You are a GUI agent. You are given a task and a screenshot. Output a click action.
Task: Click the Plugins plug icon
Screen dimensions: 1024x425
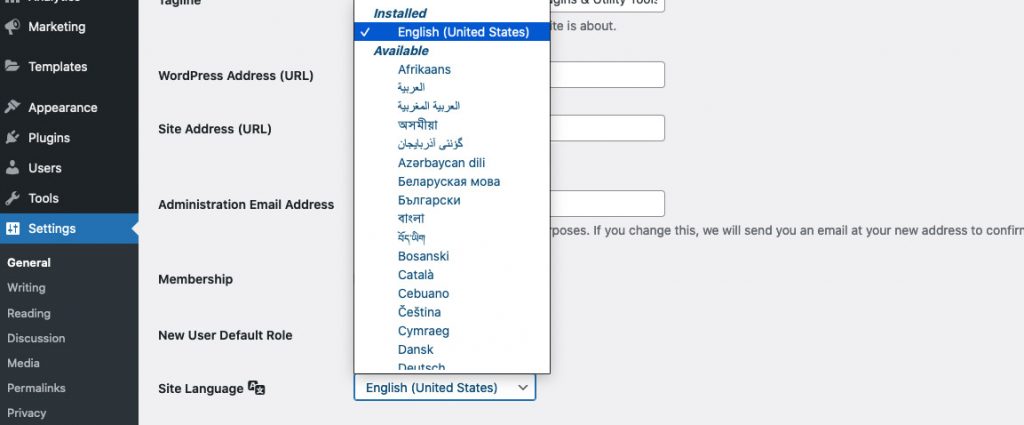[x=12, y=138]
